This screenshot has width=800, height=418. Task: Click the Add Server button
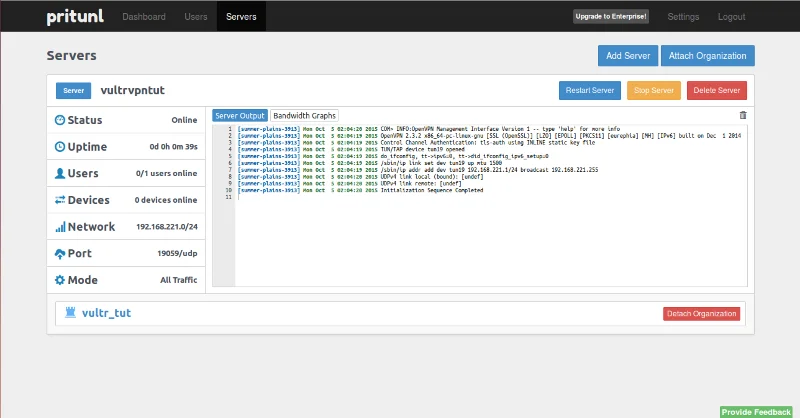pyautogui.click(x=628, y=56)
